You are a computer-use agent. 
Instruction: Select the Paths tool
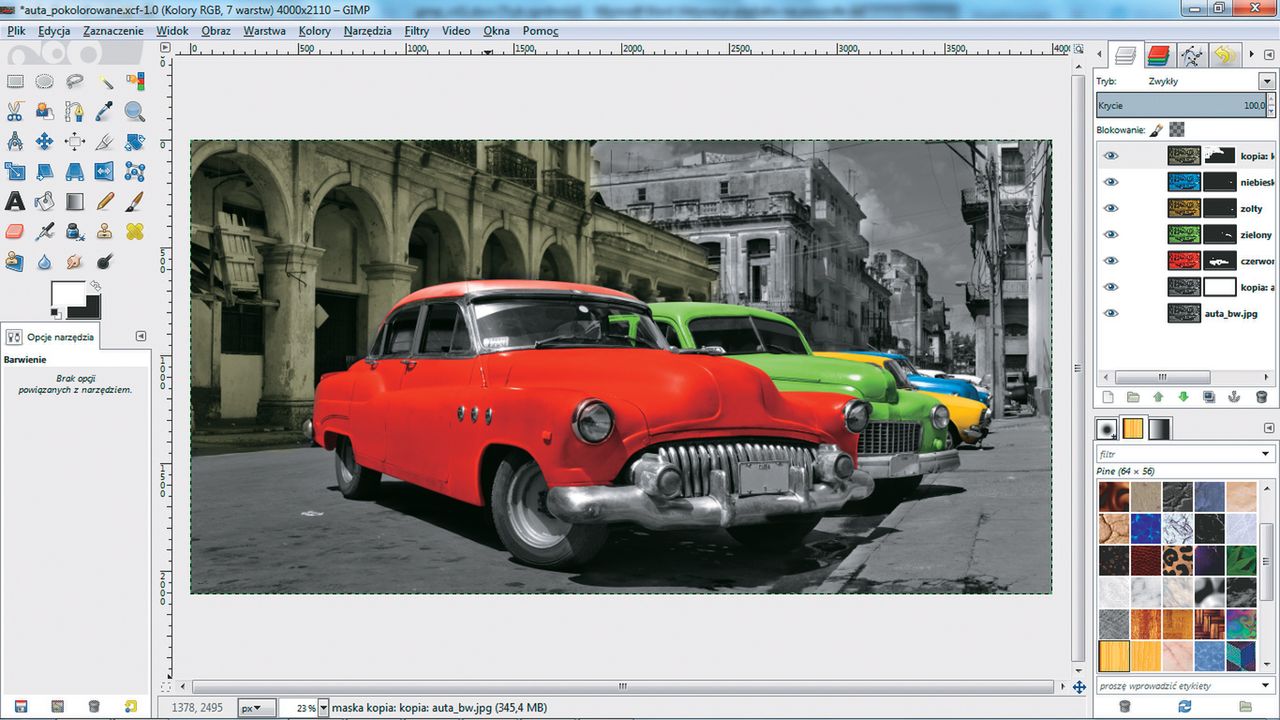(x=75, y=111)
